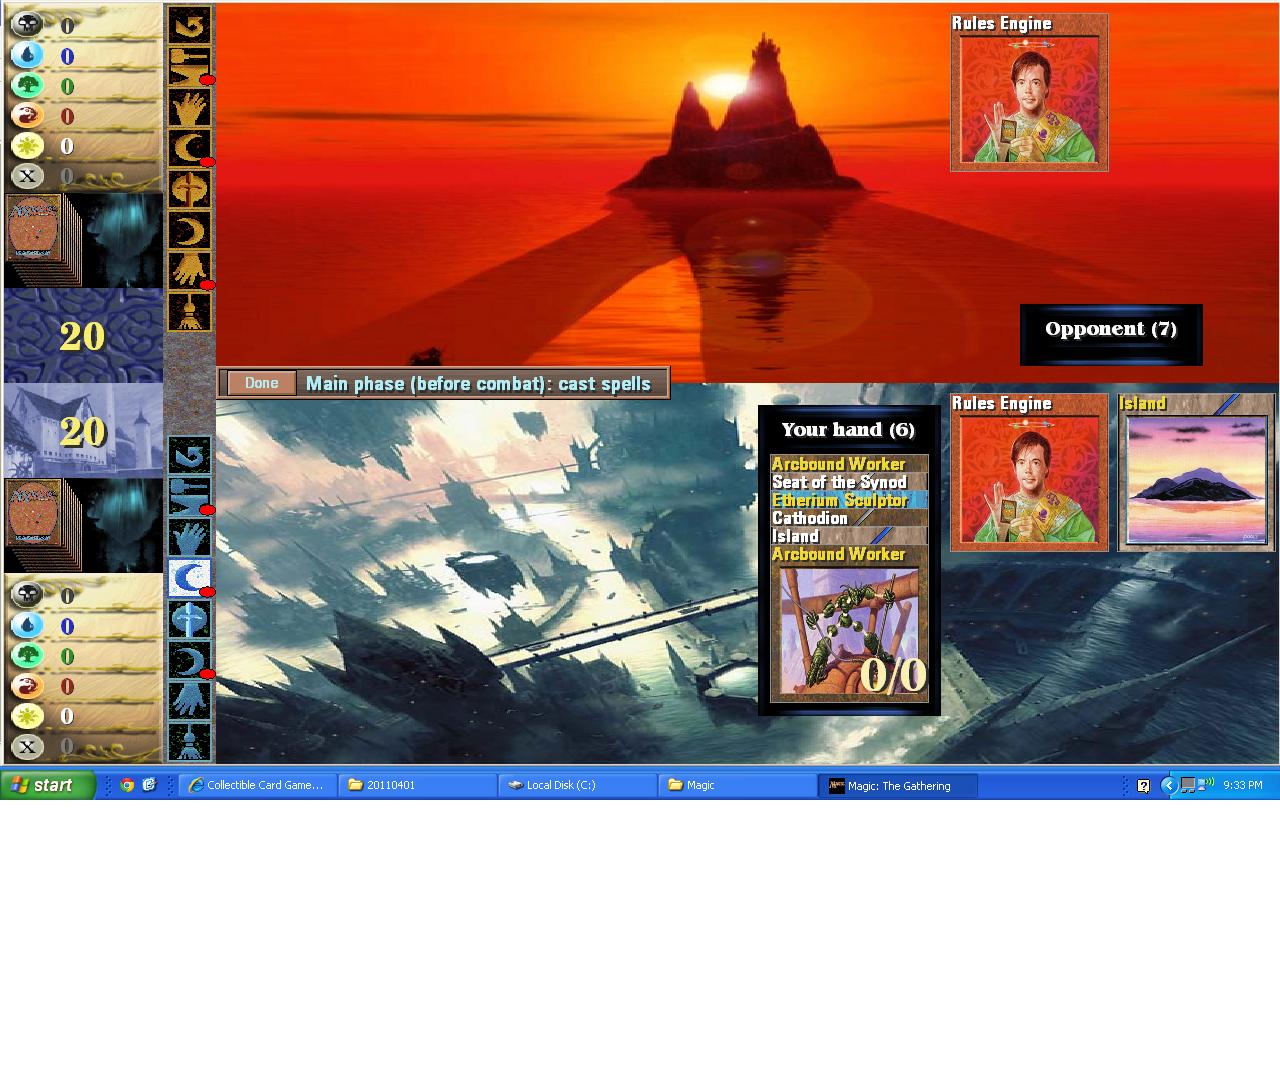Click the Your hand (6) header
Viewport: 1280px width, 1074px height.
[848, 430]
